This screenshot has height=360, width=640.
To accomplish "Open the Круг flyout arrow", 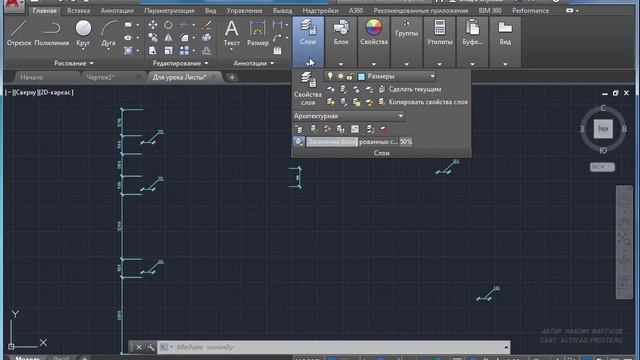I will click(83, 49).
